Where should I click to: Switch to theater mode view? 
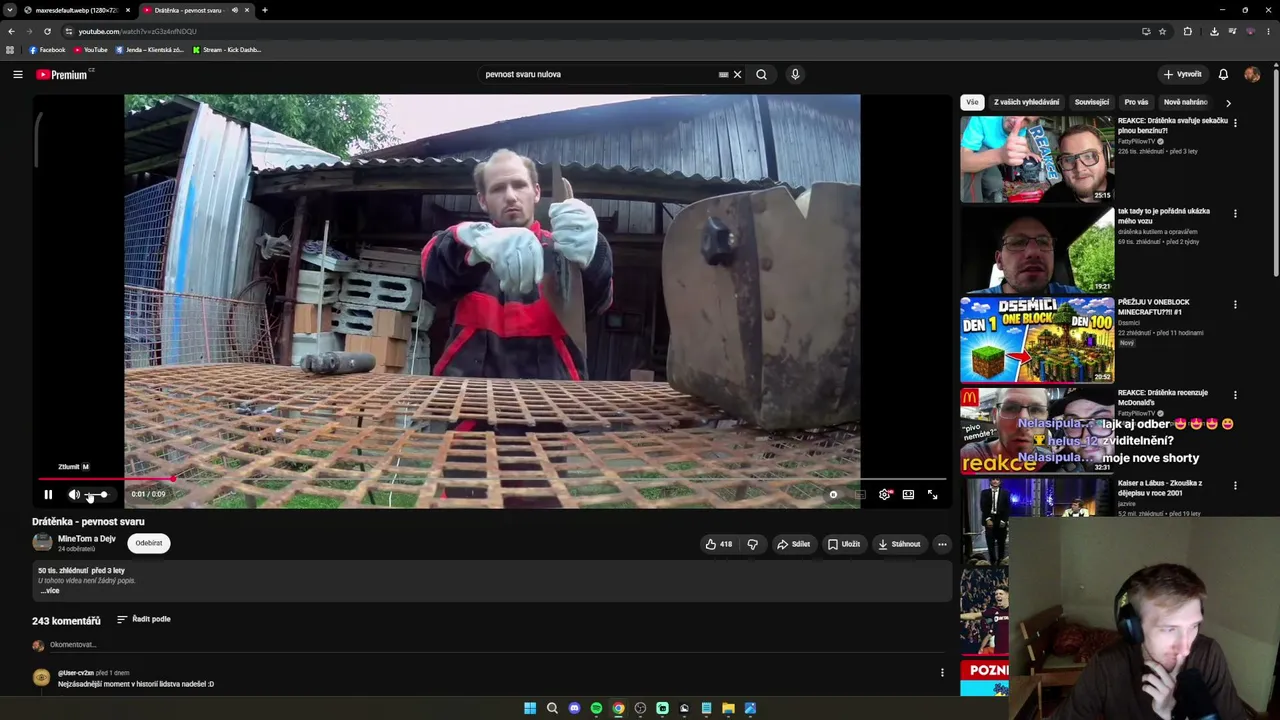[x=908, y=494]
